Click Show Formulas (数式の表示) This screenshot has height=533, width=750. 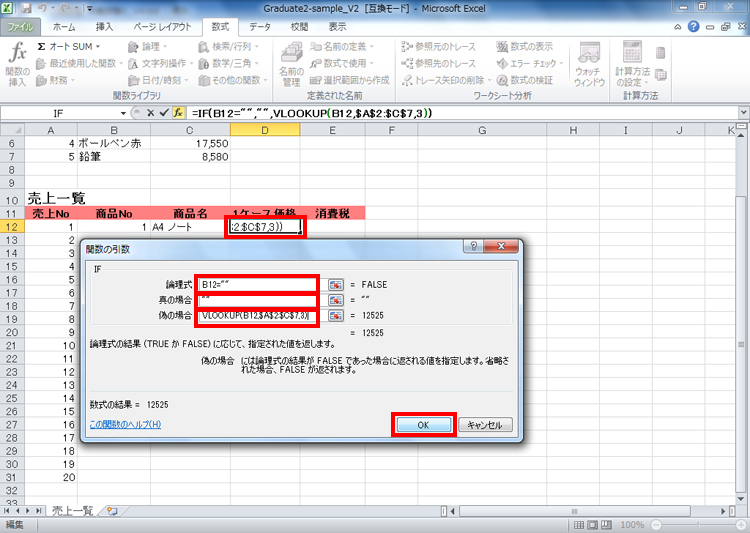click(525, 46)
